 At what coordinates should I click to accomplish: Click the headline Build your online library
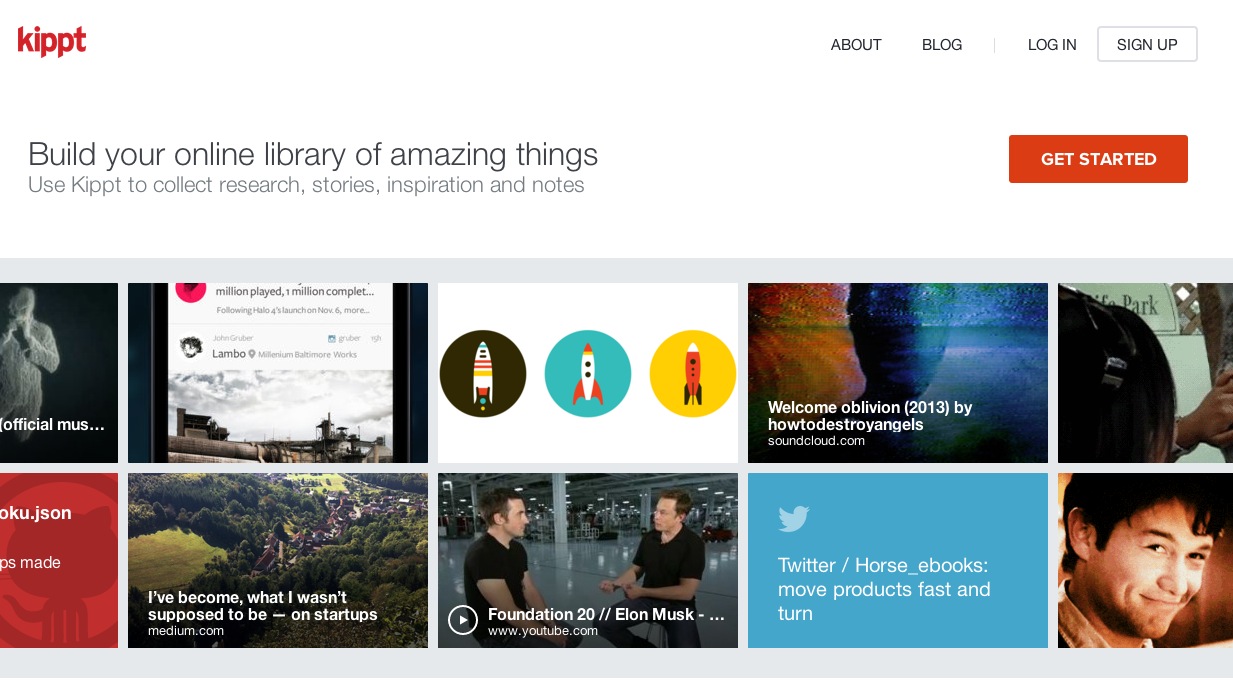(313, 154)
